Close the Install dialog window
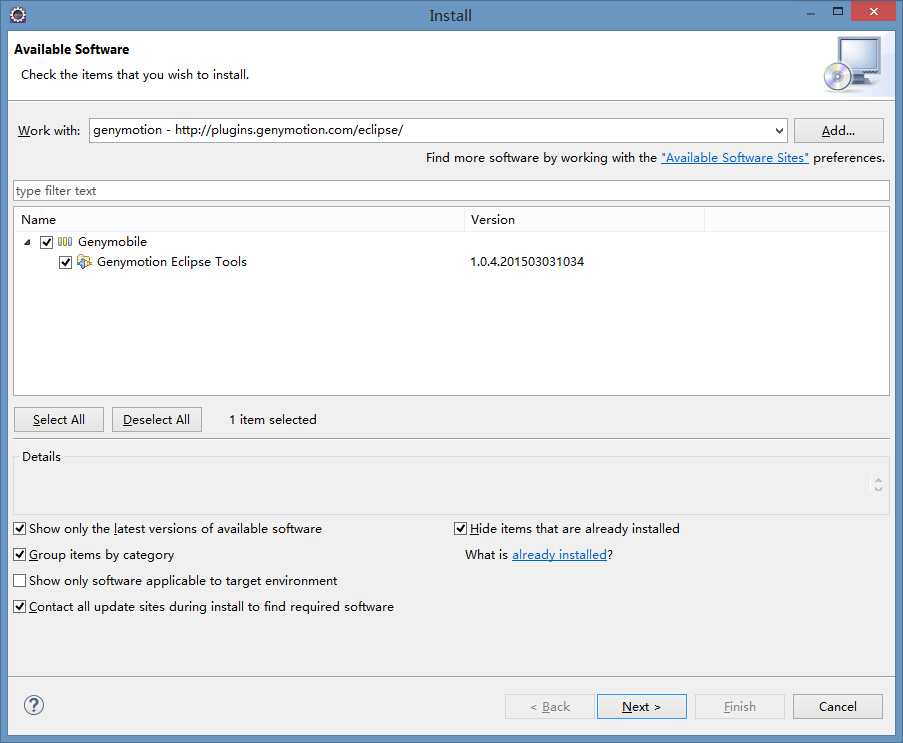 (874, 12)
